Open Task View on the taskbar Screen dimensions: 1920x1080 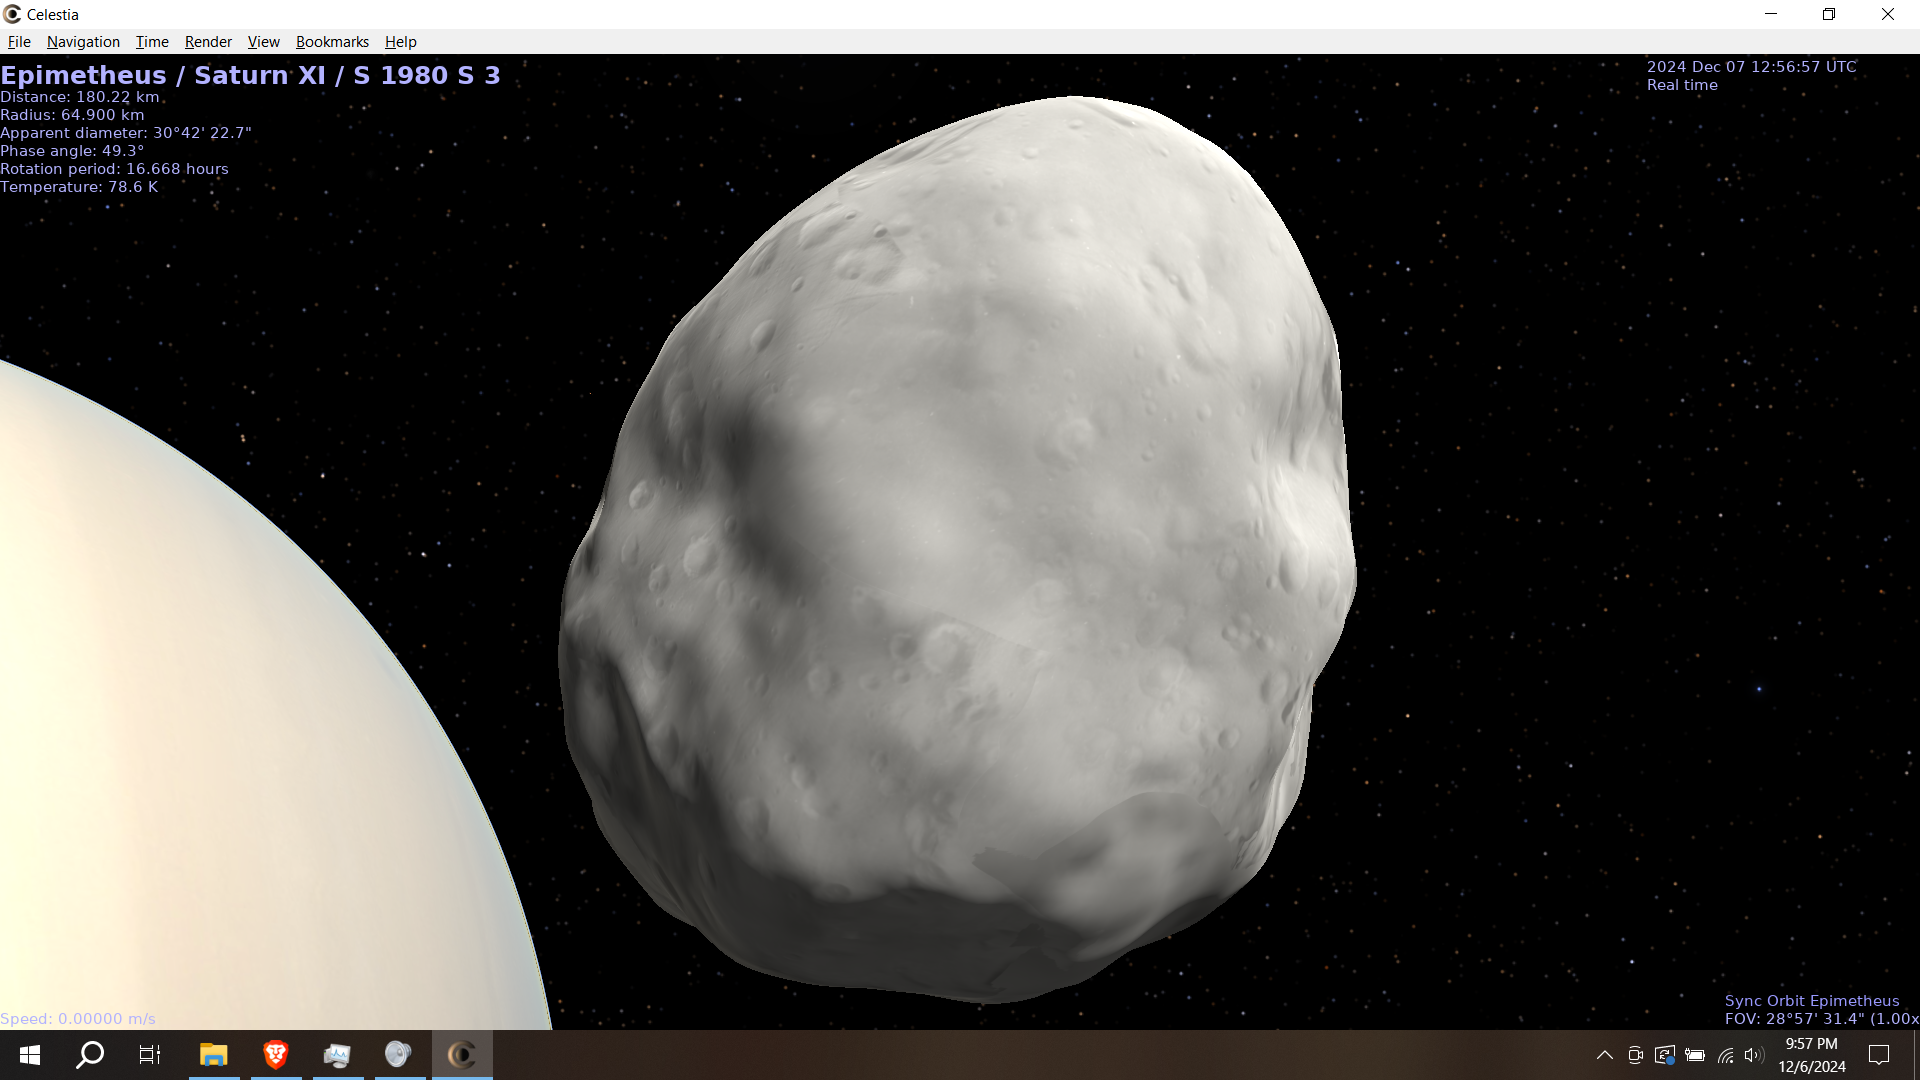[x=150, y=1055]
